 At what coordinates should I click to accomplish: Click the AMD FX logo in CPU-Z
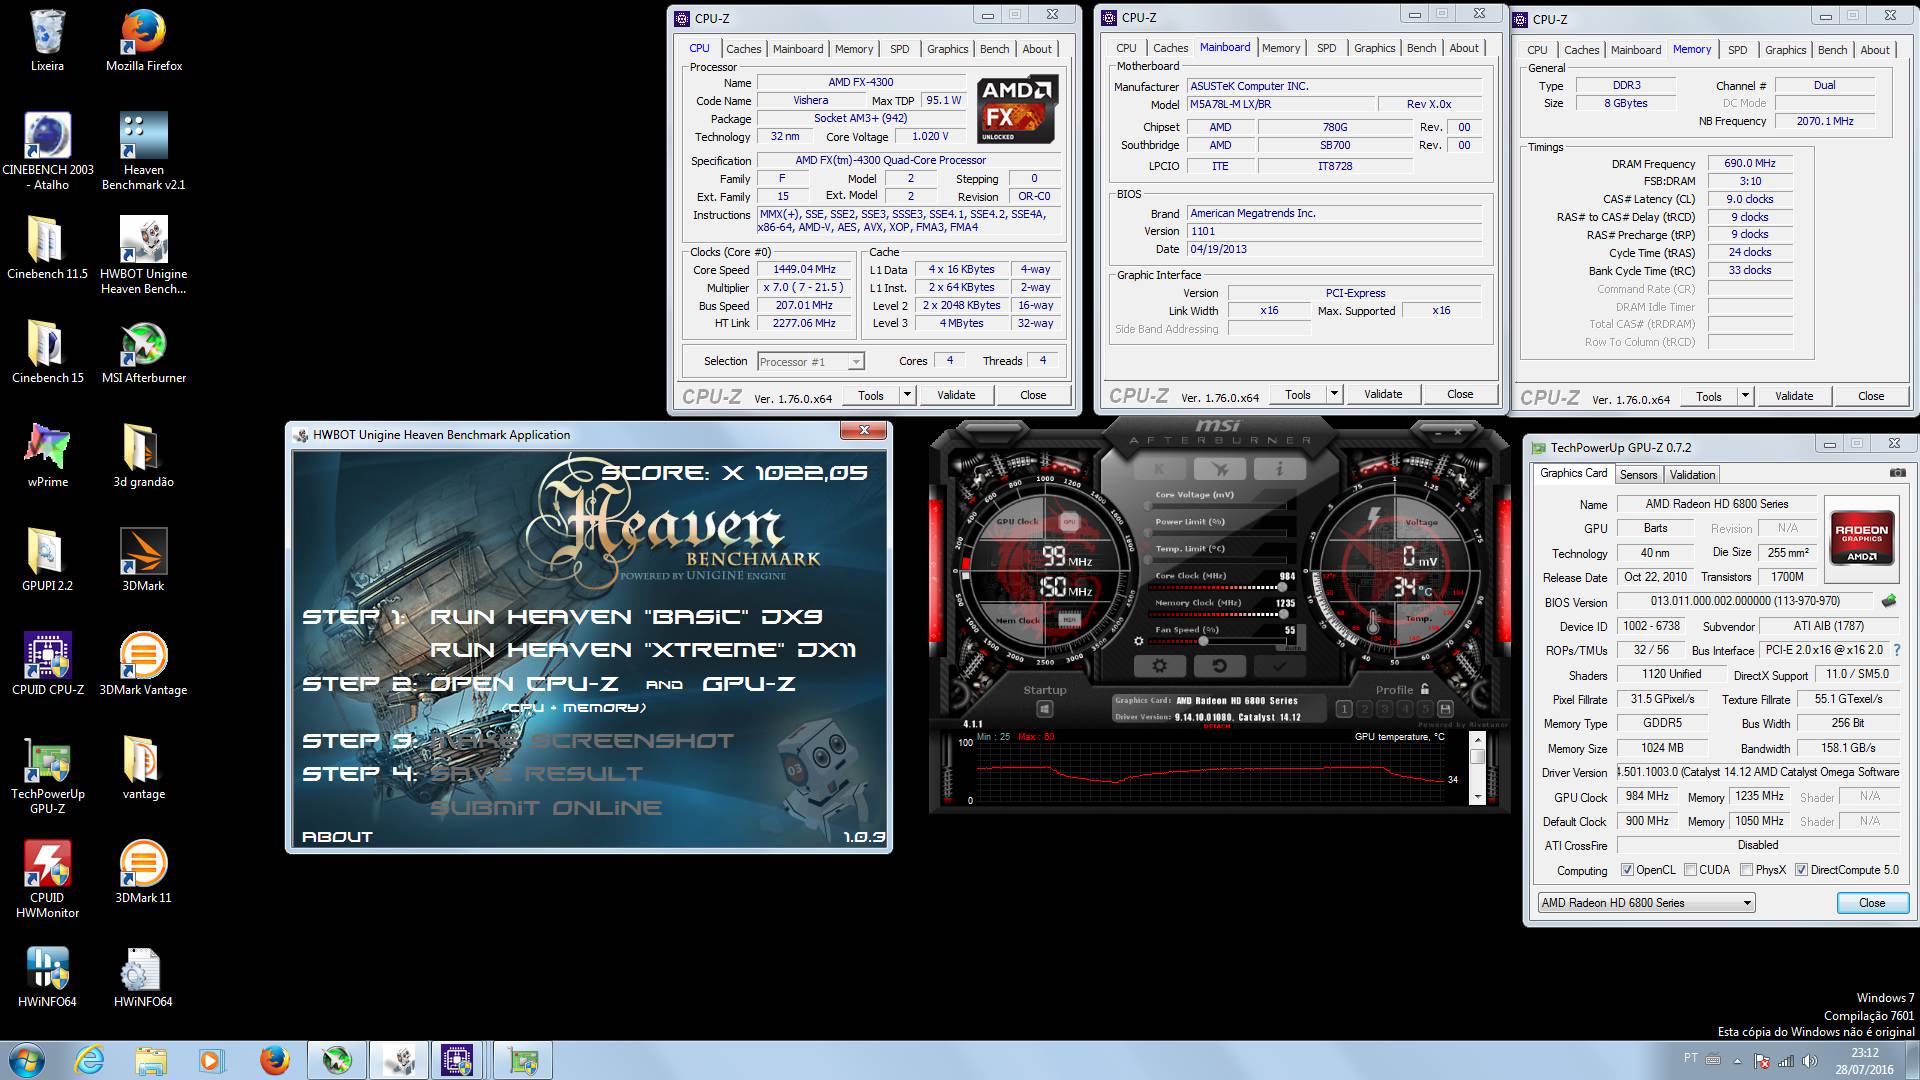pyautogui.click(x=1017, y=109)
